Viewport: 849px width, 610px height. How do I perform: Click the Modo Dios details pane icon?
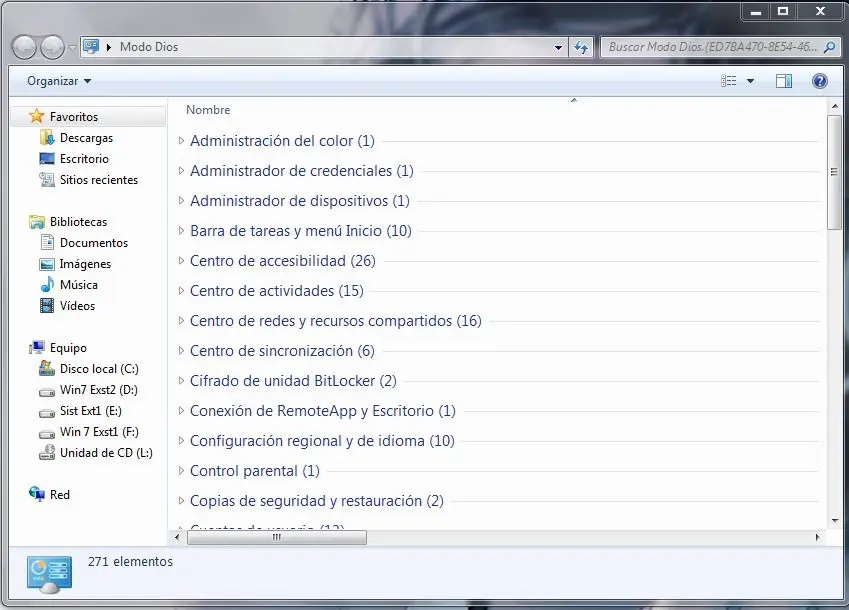pos(49,574)
